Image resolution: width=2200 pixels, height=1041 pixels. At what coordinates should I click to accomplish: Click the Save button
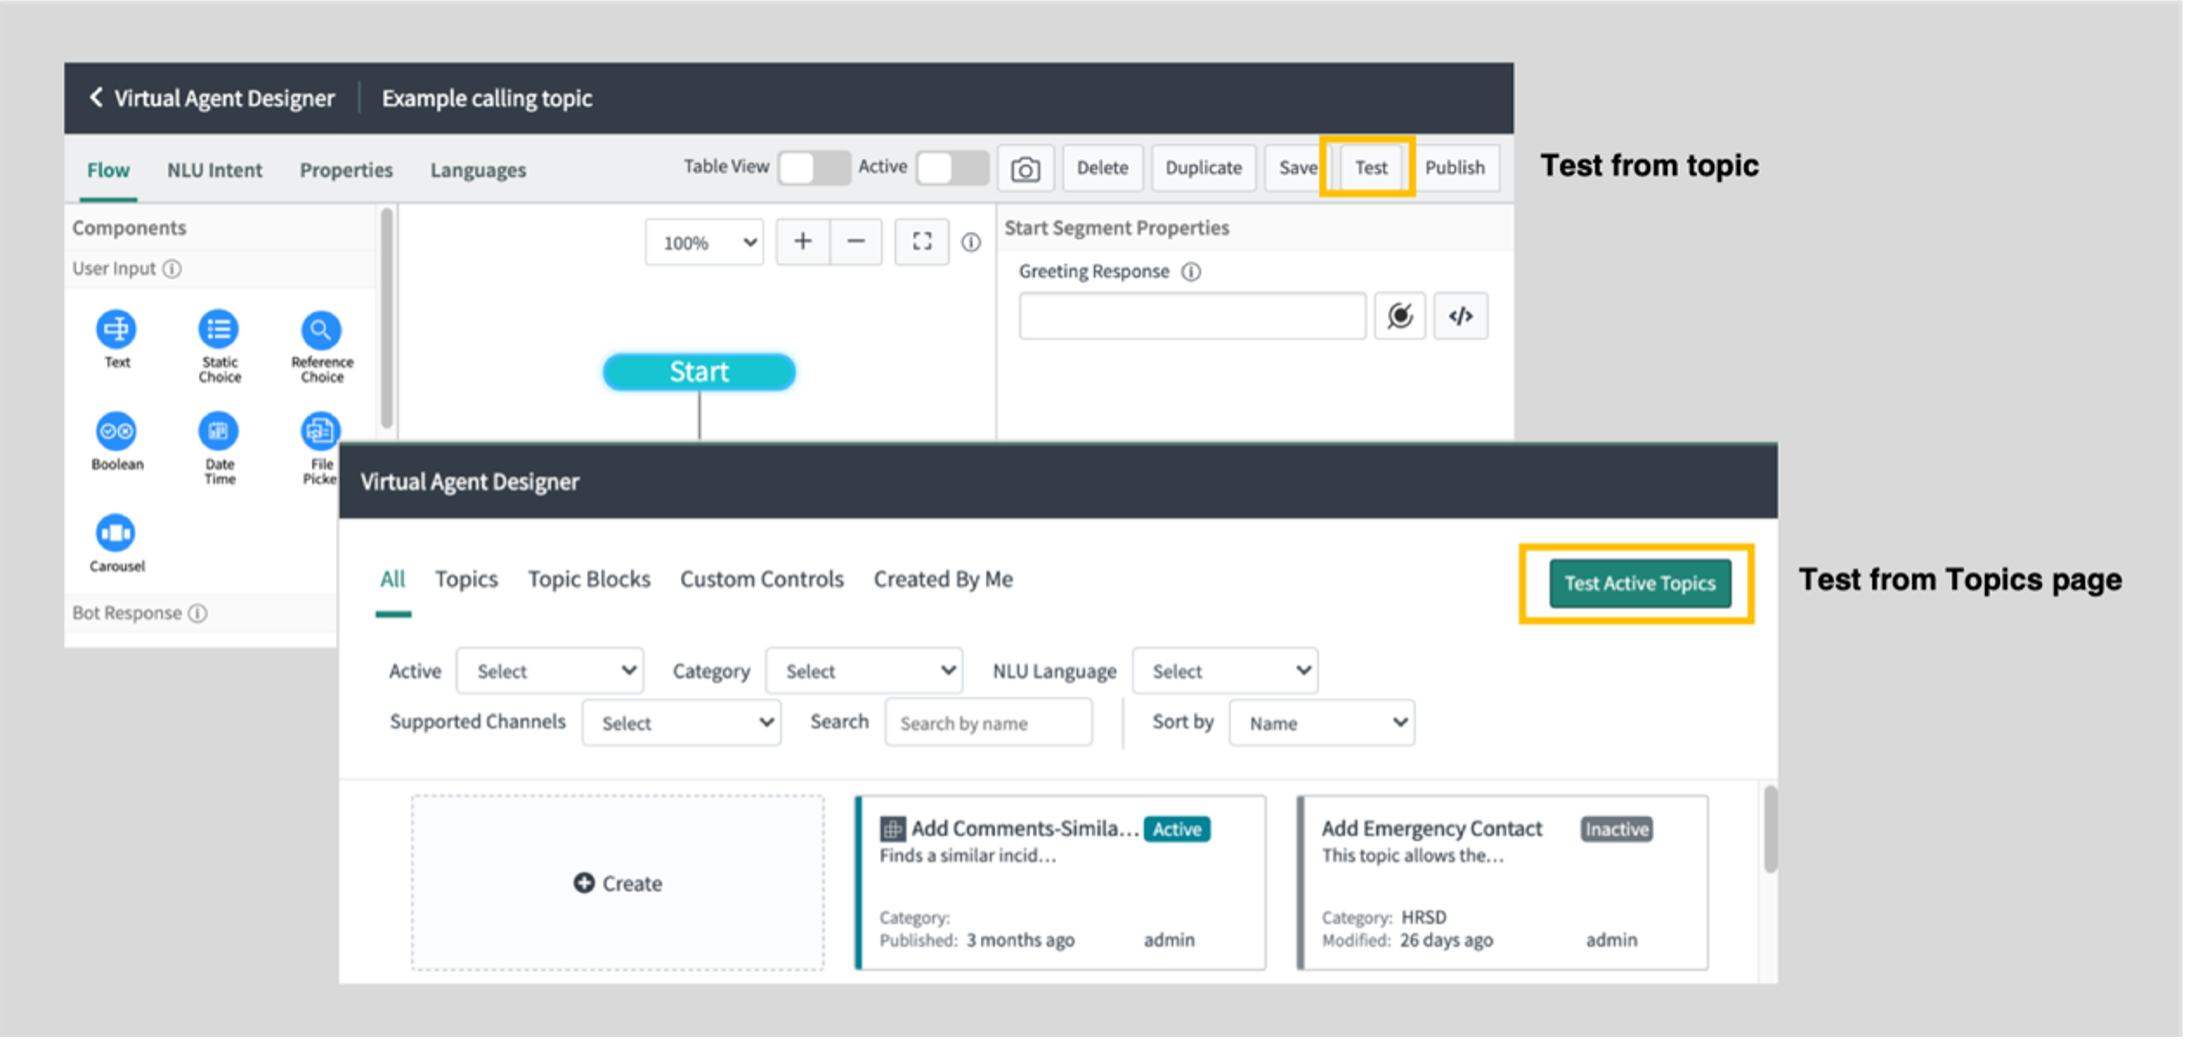(x=1297, y=168)
